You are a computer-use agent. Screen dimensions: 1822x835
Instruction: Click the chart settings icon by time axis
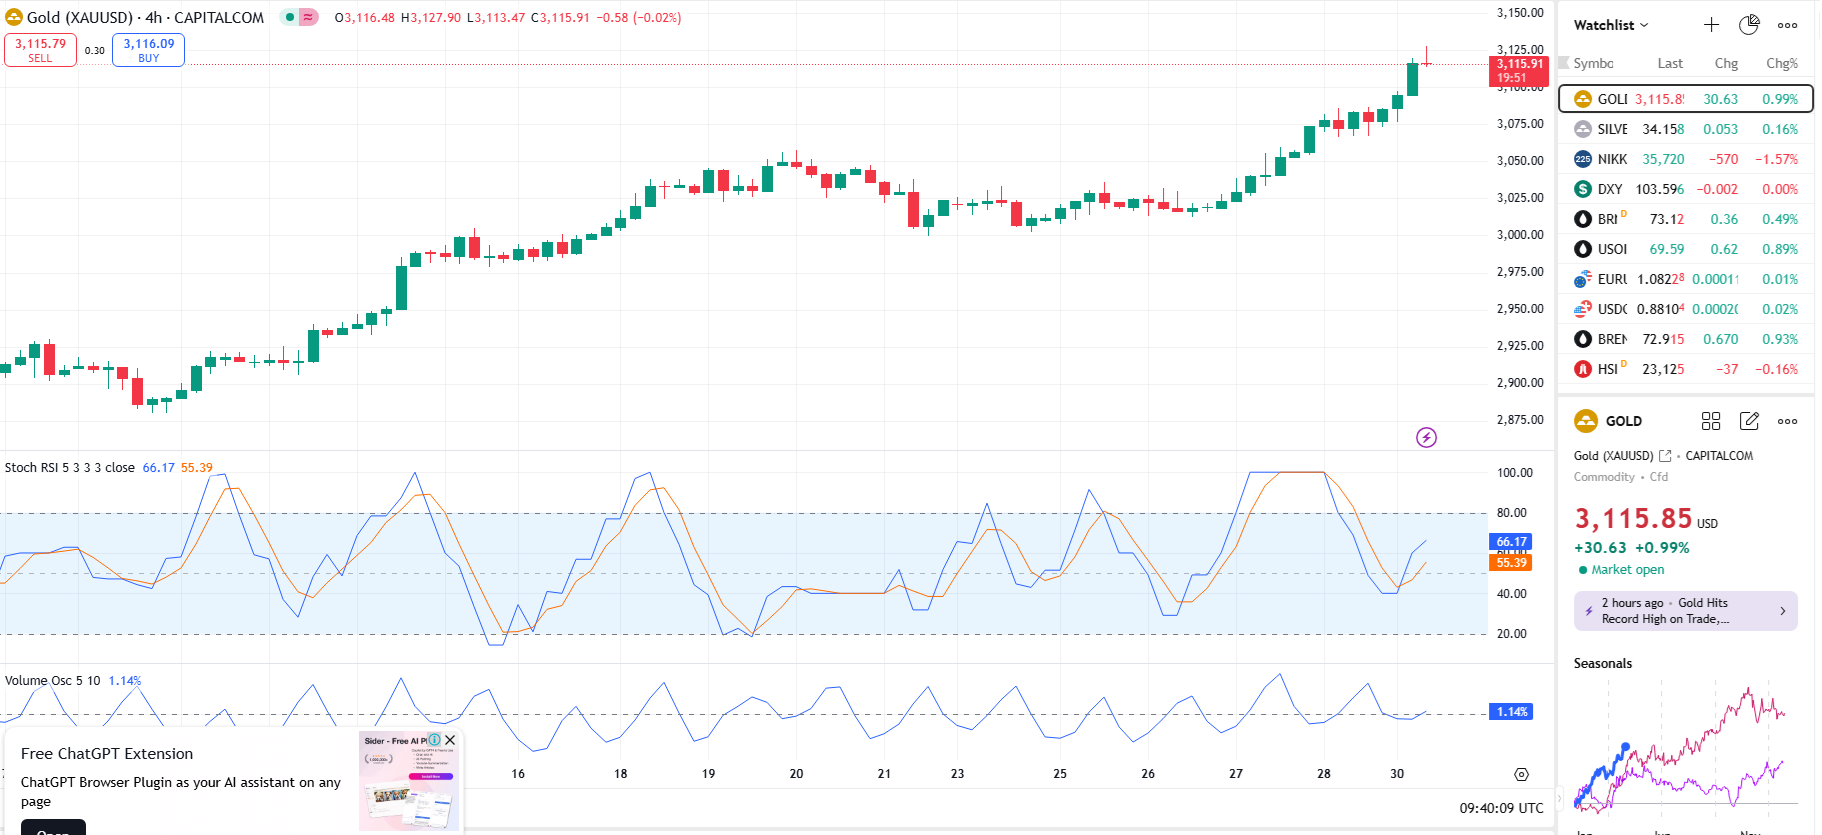pyautogui.click(x=1521, y=774)
